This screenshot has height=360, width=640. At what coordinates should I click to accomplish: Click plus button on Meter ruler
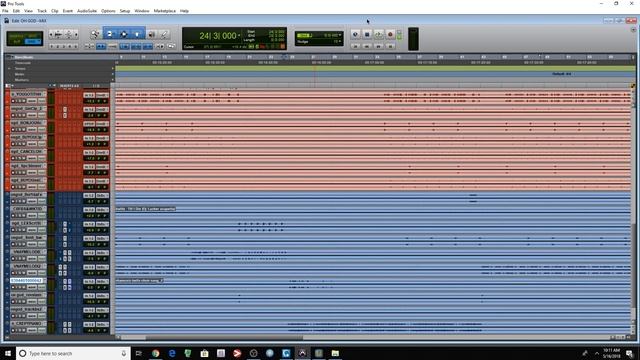(113, 74)
